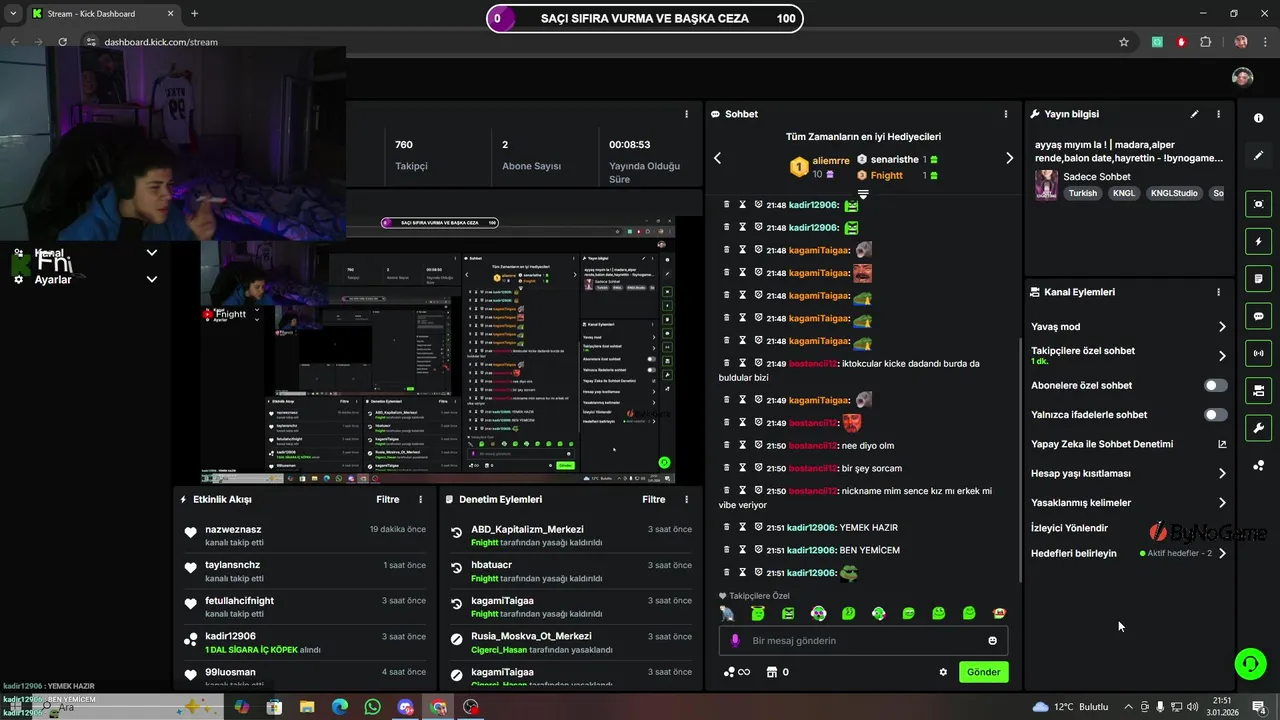This screenshot has width=1280, height=720.
Task: Click İzleyici Yönlendir option
Action: pos(1069,528)
